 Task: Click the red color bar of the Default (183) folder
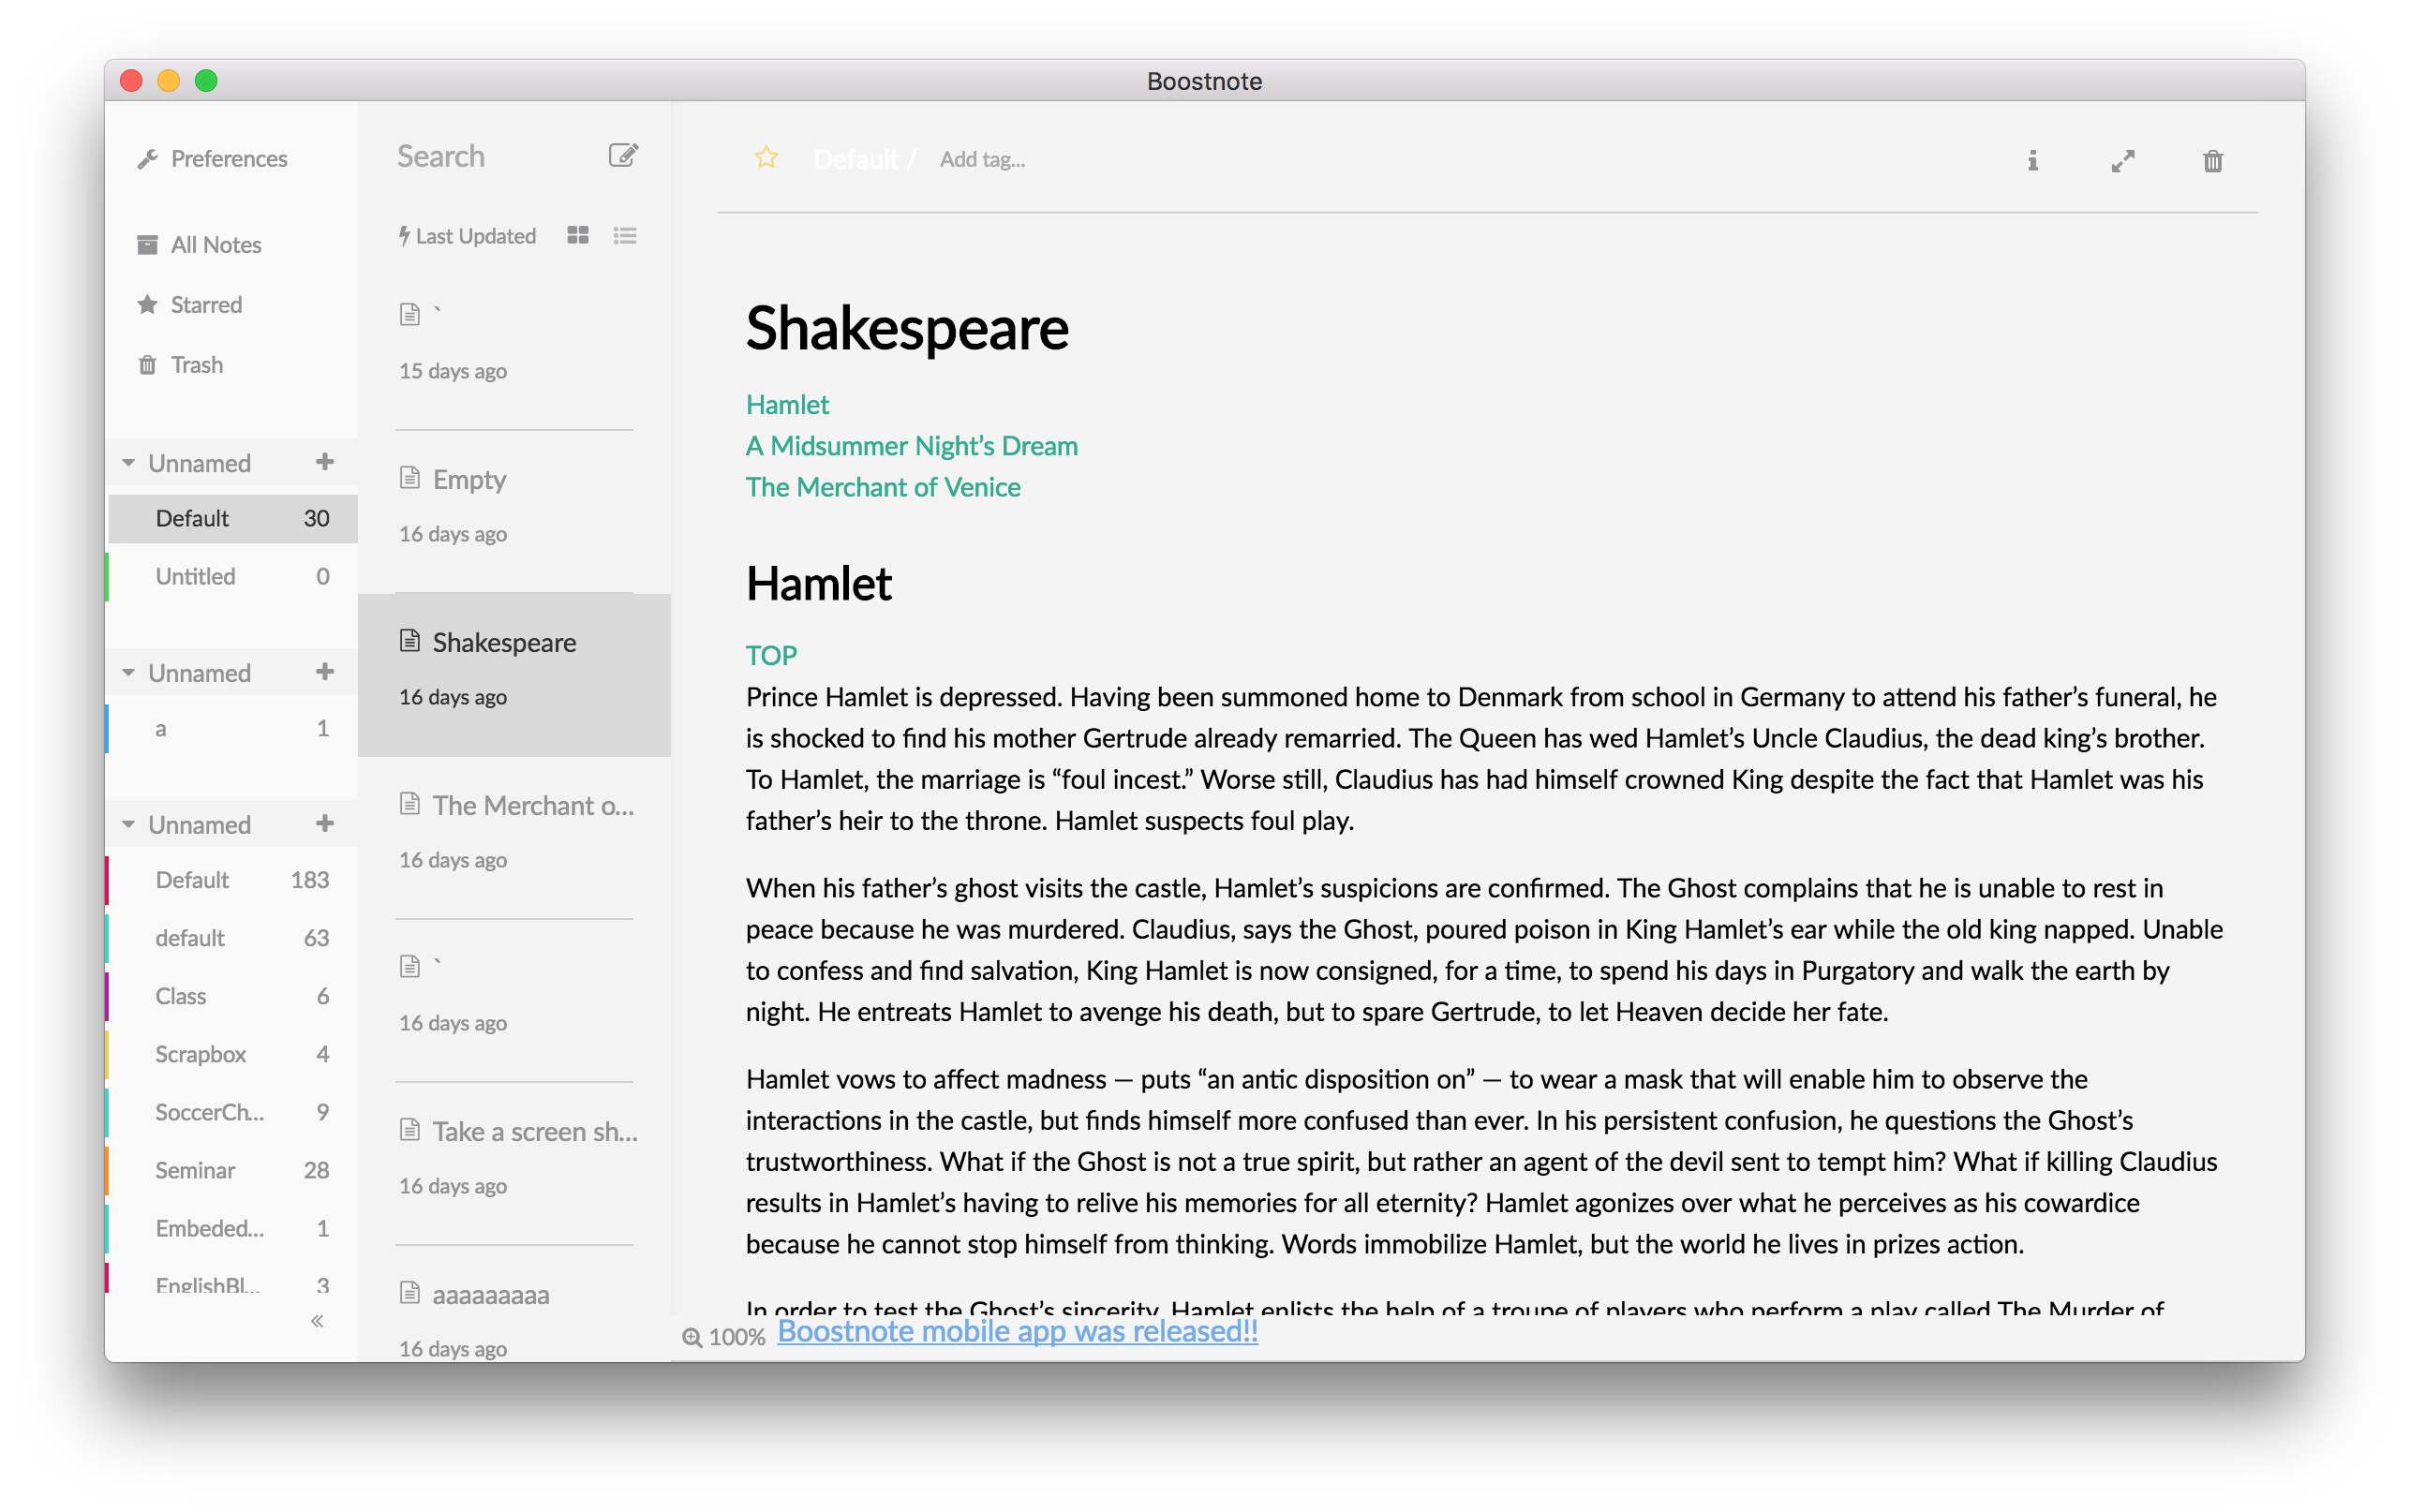point(108,880)
